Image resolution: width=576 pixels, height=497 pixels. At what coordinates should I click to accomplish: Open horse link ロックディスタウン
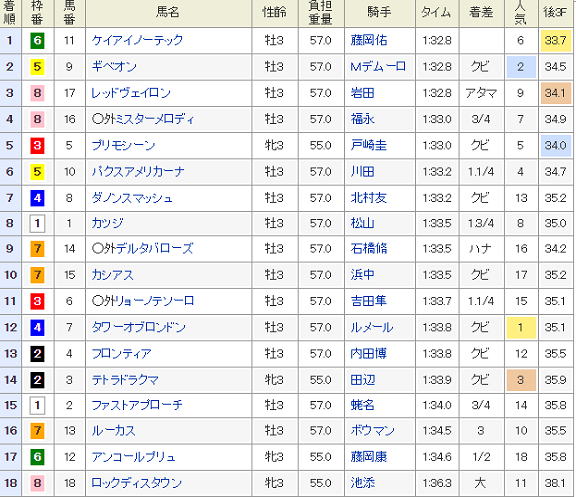pyautogui.click(x=136, y=483)
